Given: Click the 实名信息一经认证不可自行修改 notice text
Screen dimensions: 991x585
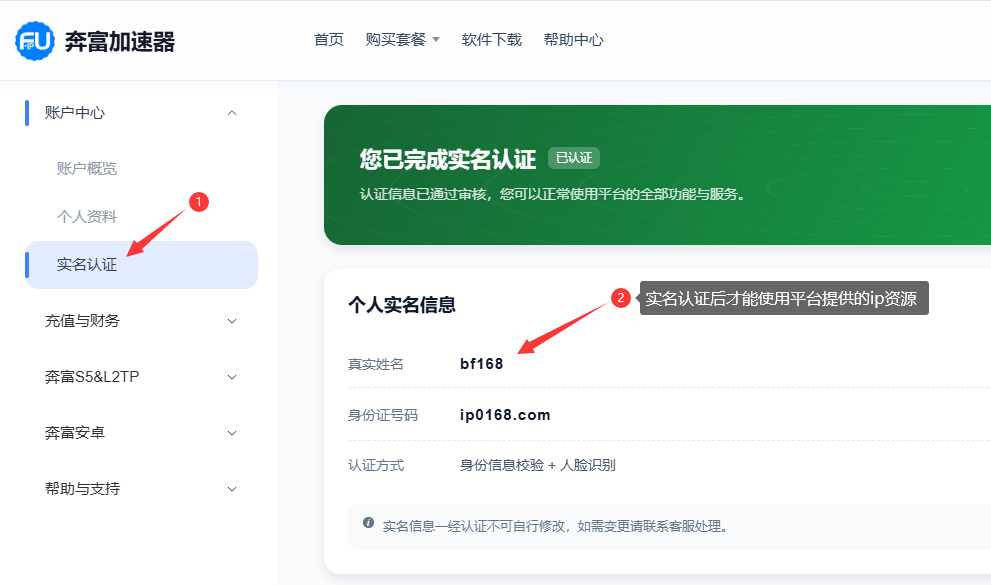Looking at the screenshot, I should click(x=555, y=526).
